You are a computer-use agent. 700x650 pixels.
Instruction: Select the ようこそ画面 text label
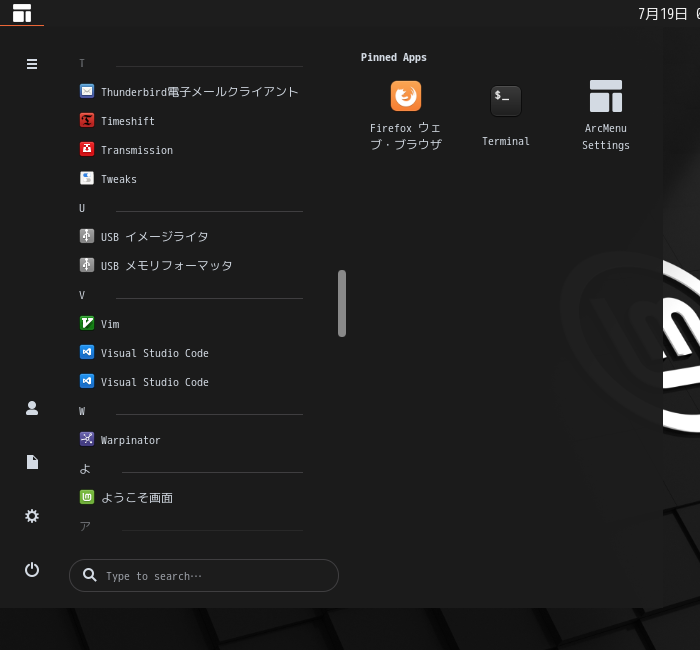137,498
